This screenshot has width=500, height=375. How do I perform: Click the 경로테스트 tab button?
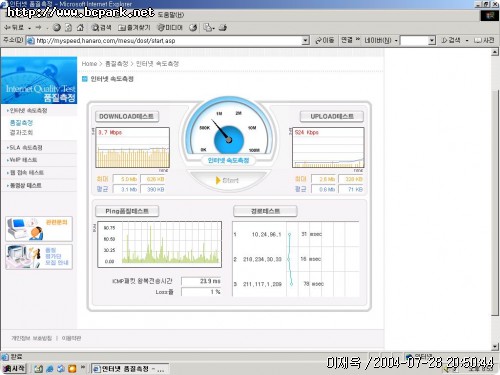coord(265,211)
